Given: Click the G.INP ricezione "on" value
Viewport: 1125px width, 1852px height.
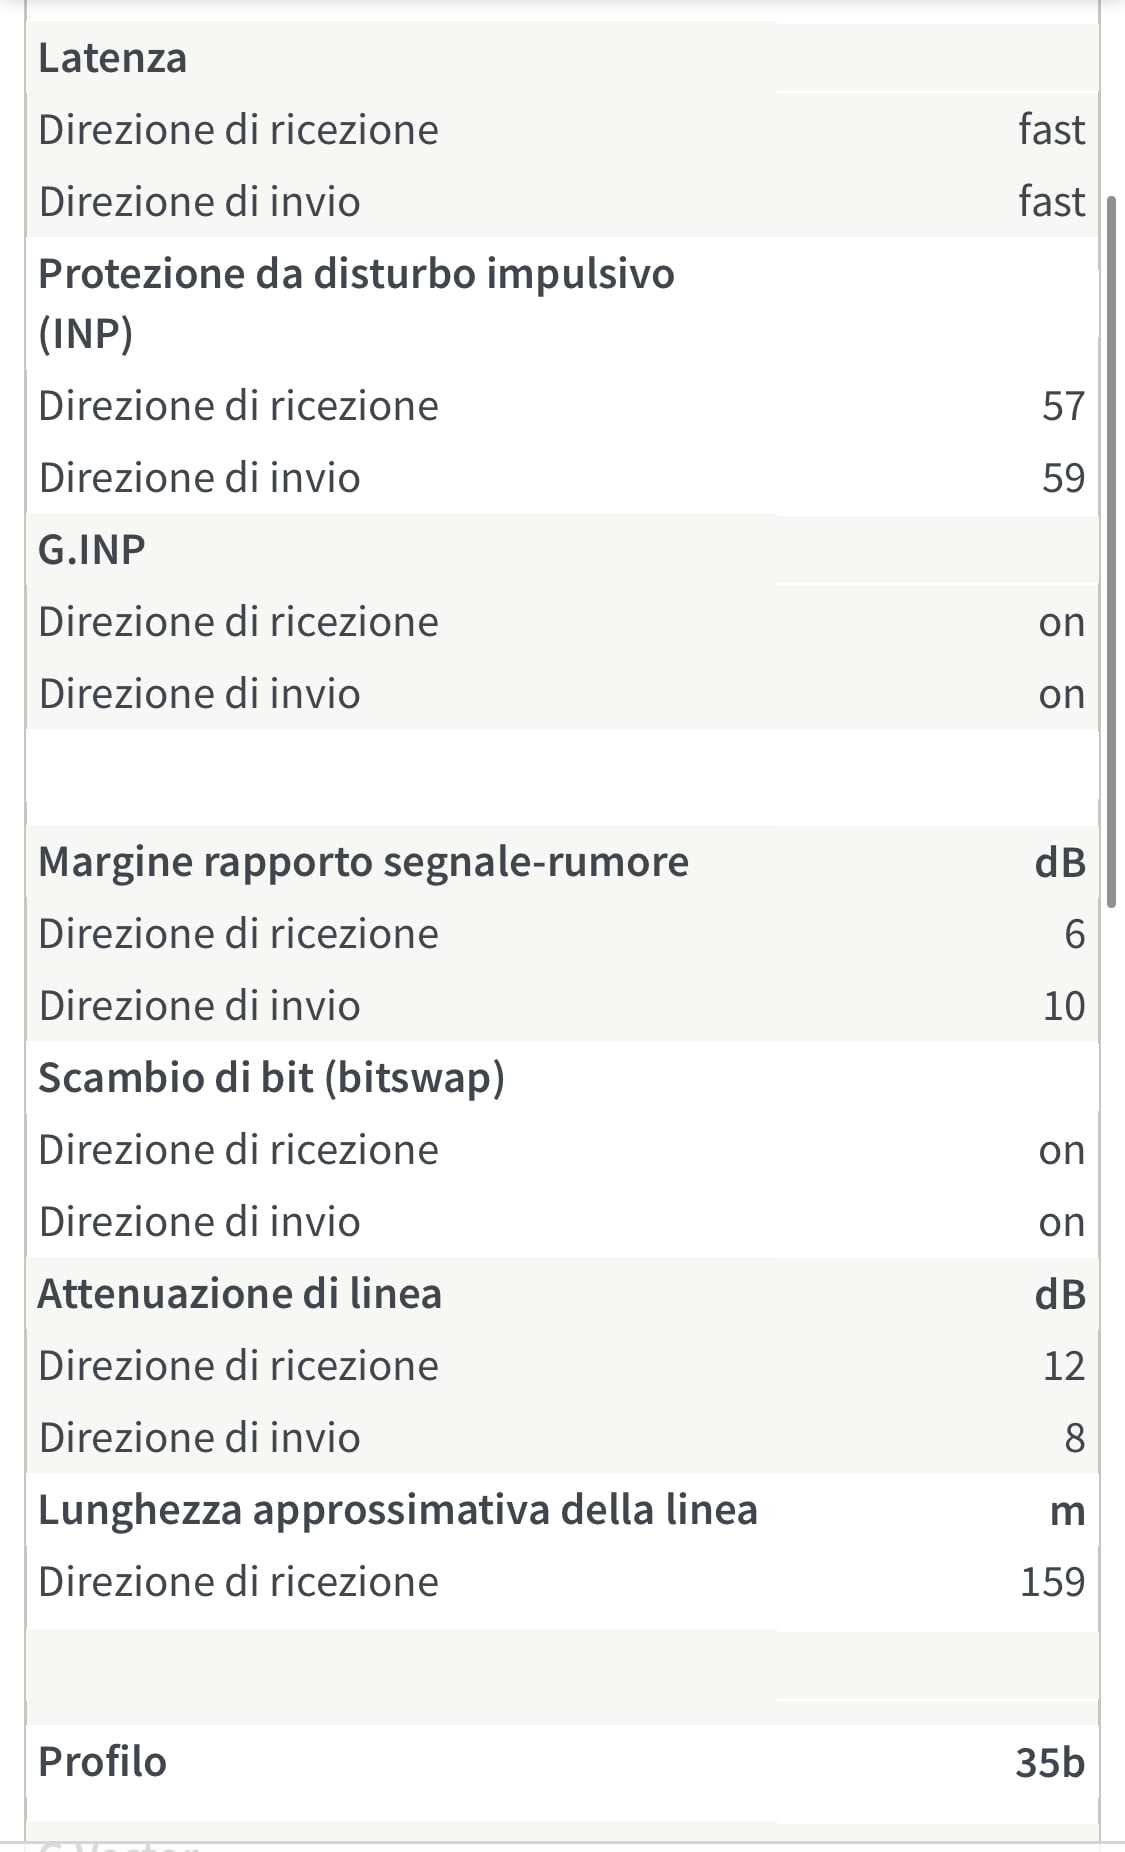Looking at the screenshot, I should tap(1061, 622).
